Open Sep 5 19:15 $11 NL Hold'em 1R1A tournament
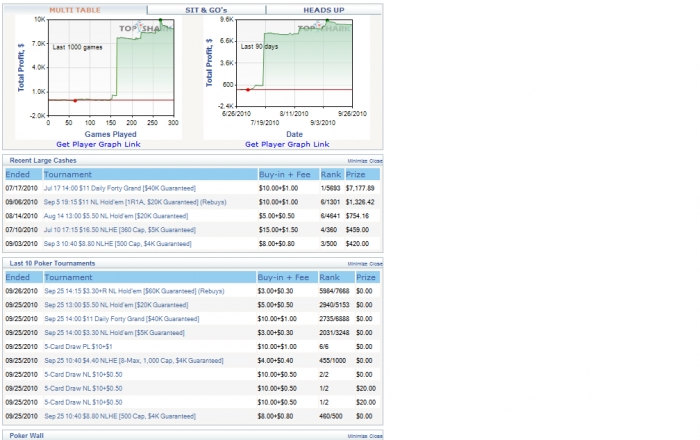Image resolution: width=700 pixels, height=440 pixels. point(135,202)
